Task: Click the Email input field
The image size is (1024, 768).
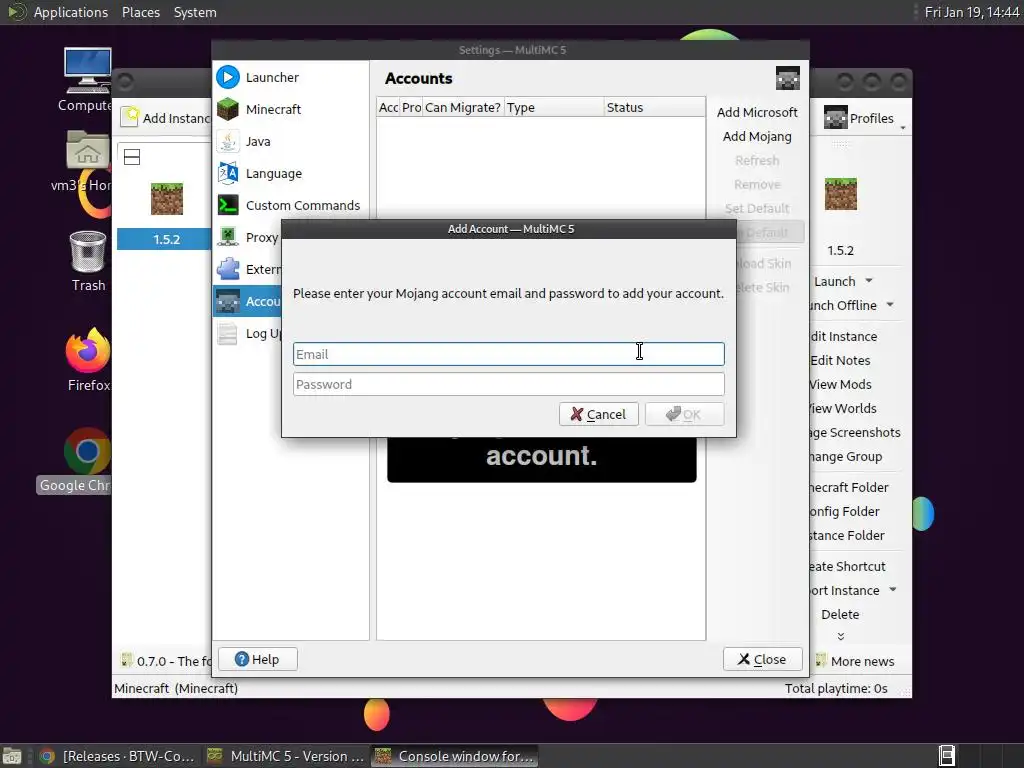Action: [509, 354]
